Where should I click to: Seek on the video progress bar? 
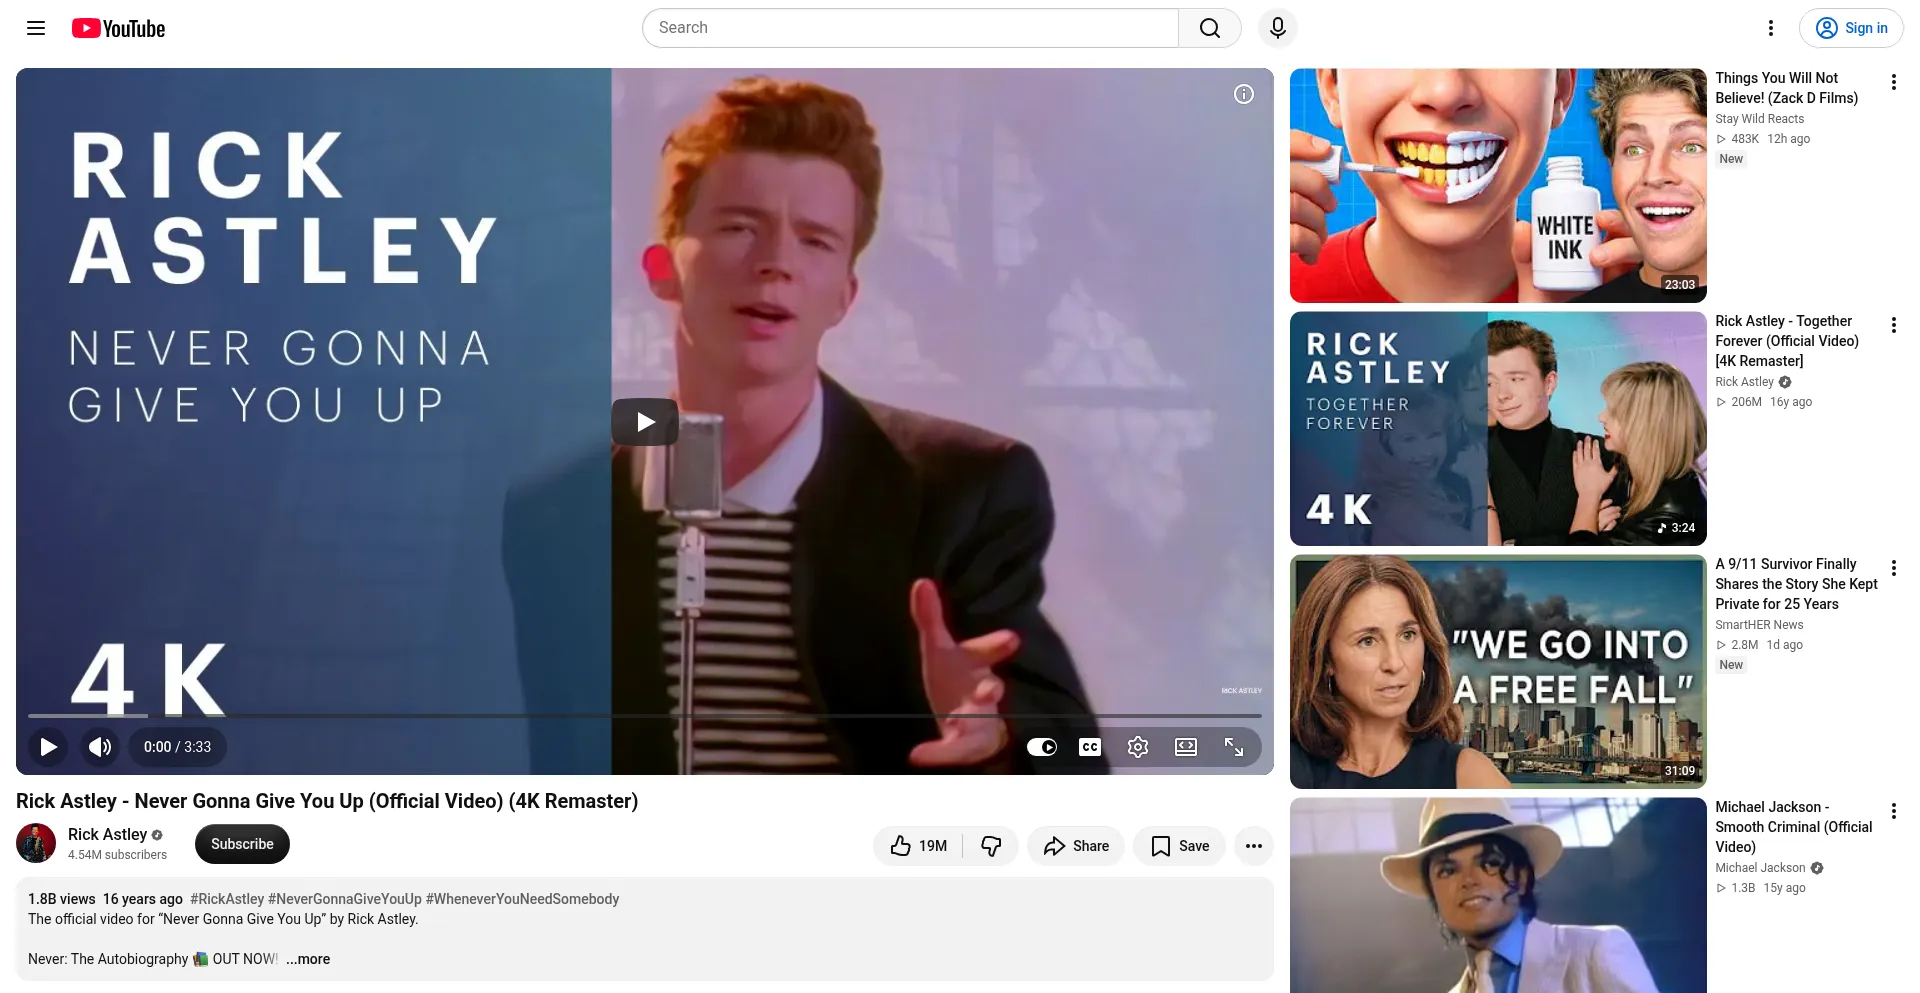click(x=645, y=716)
